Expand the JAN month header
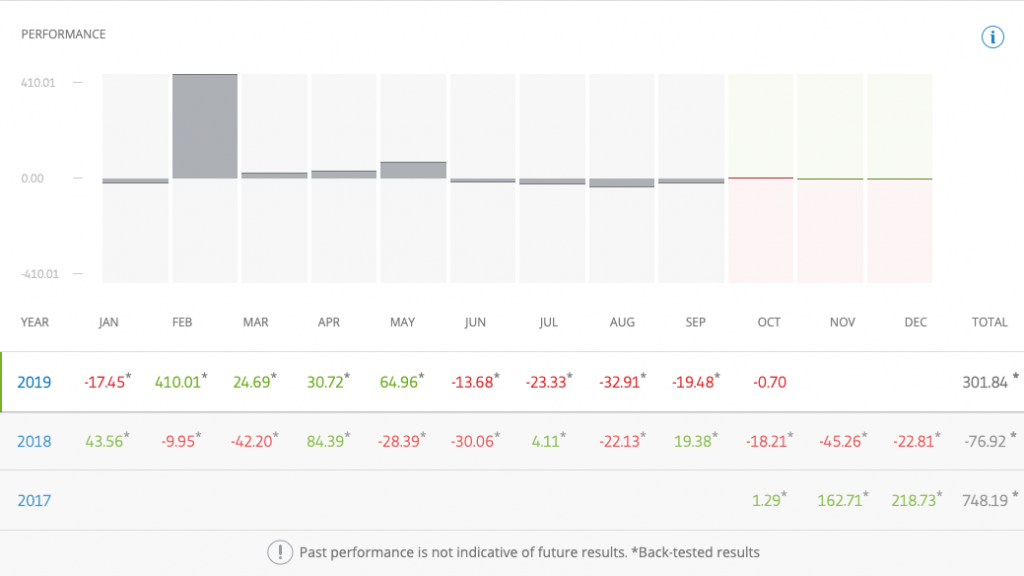This screenshot has height=576, width=1024. (108, 322)
